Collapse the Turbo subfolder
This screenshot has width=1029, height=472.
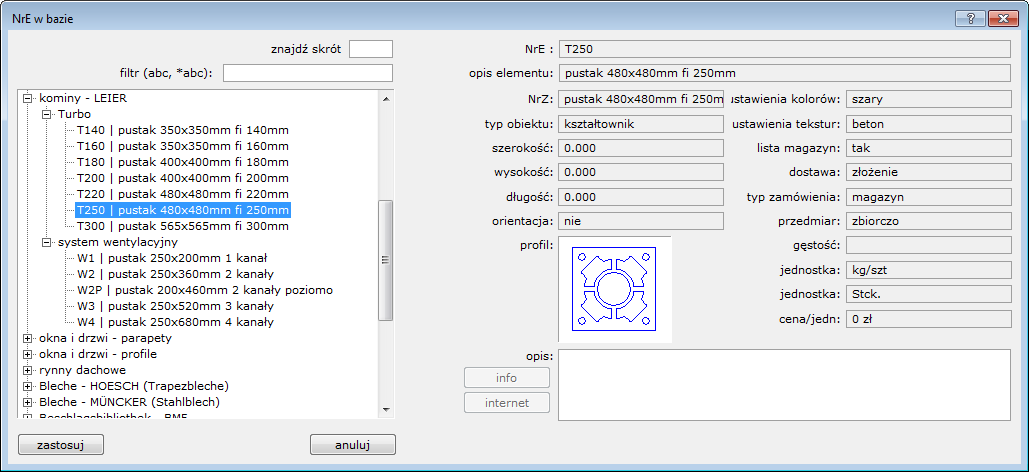coord(46,115)
